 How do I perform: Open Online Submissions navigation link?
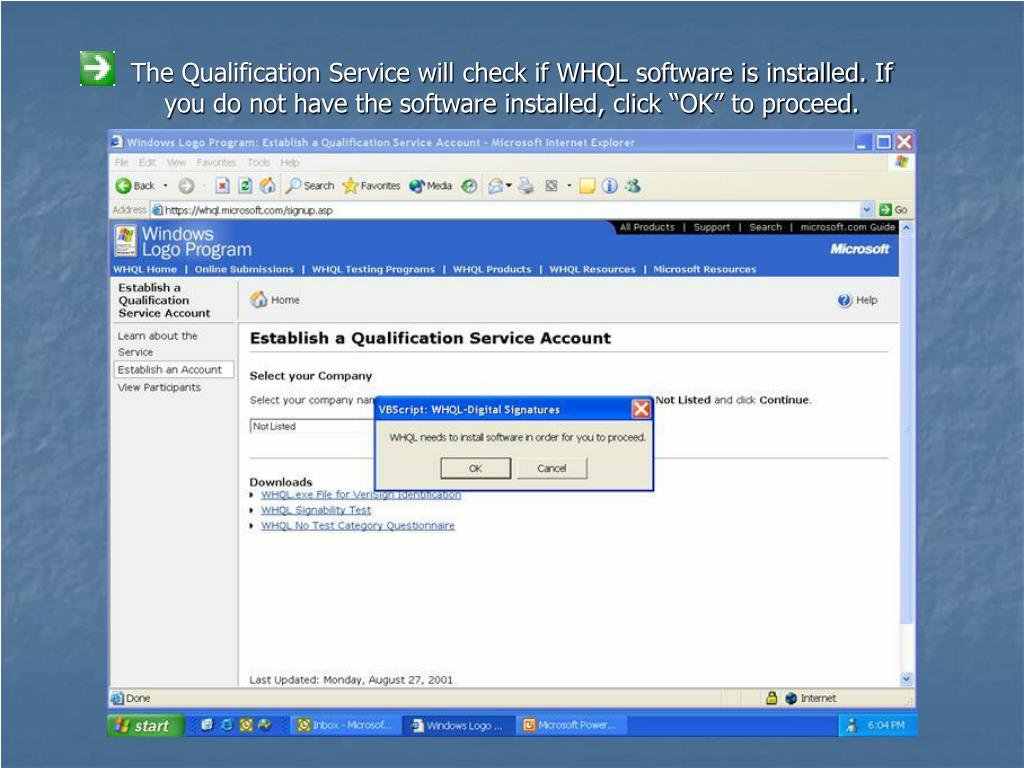point(244,269)
